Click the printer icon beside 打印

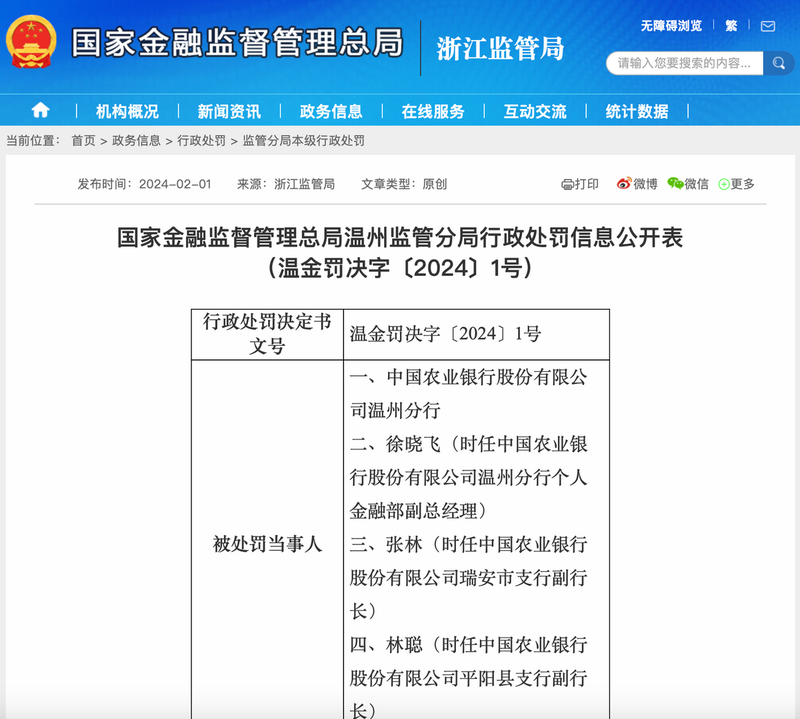point(567,184)
